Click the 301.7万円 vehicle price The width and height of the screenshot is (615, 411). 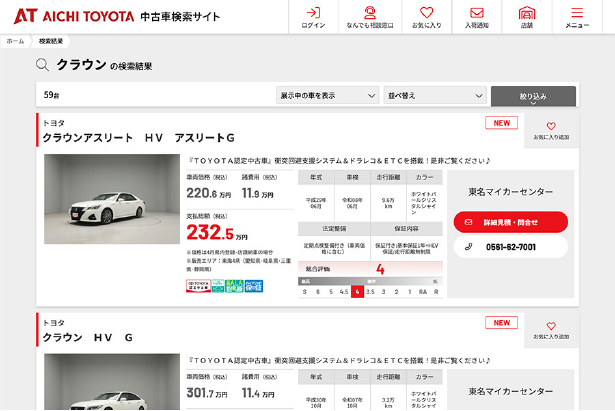click(207, 393)
